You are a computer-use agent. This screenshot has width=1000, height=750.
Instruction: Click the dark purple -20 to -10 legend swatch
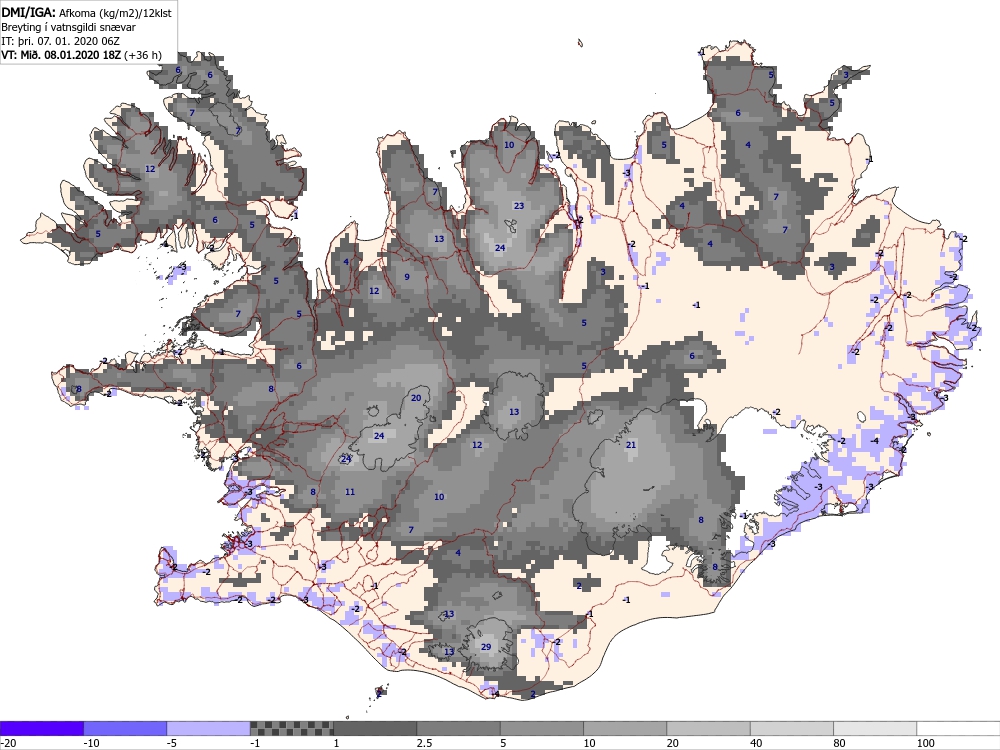click(41, 728)
